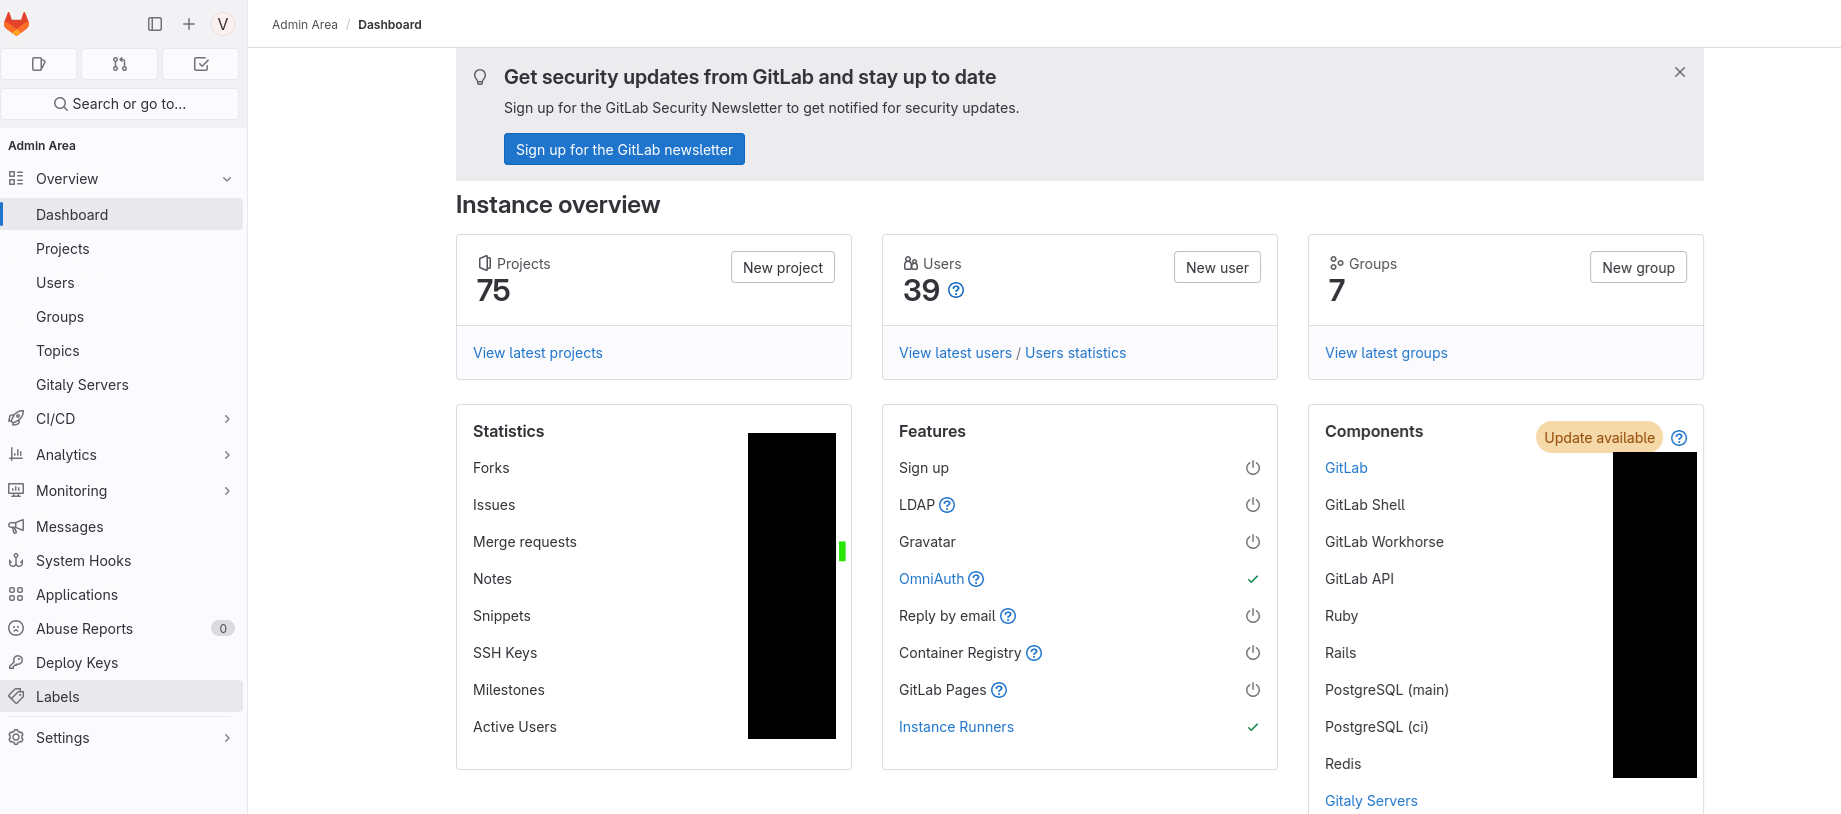Image resolution: width=1841 pixels, height=814 pixels.
Task: Open assigned issues shortcut icon
Action: (39, 64)
